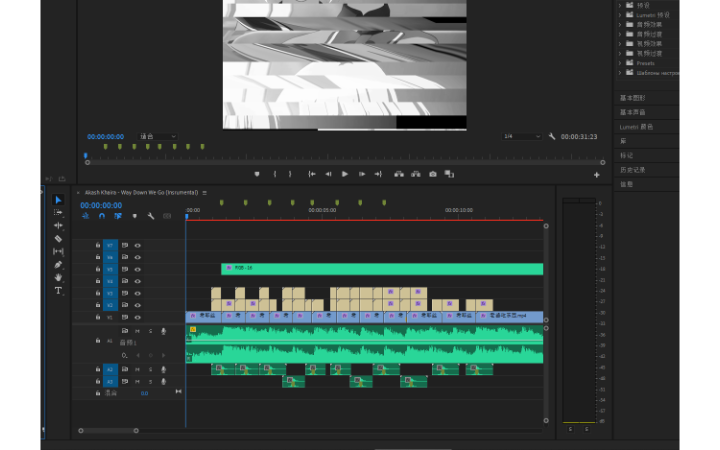Expand 视频过渡 effects folder
720x450 pixels.
pos(620,53)
